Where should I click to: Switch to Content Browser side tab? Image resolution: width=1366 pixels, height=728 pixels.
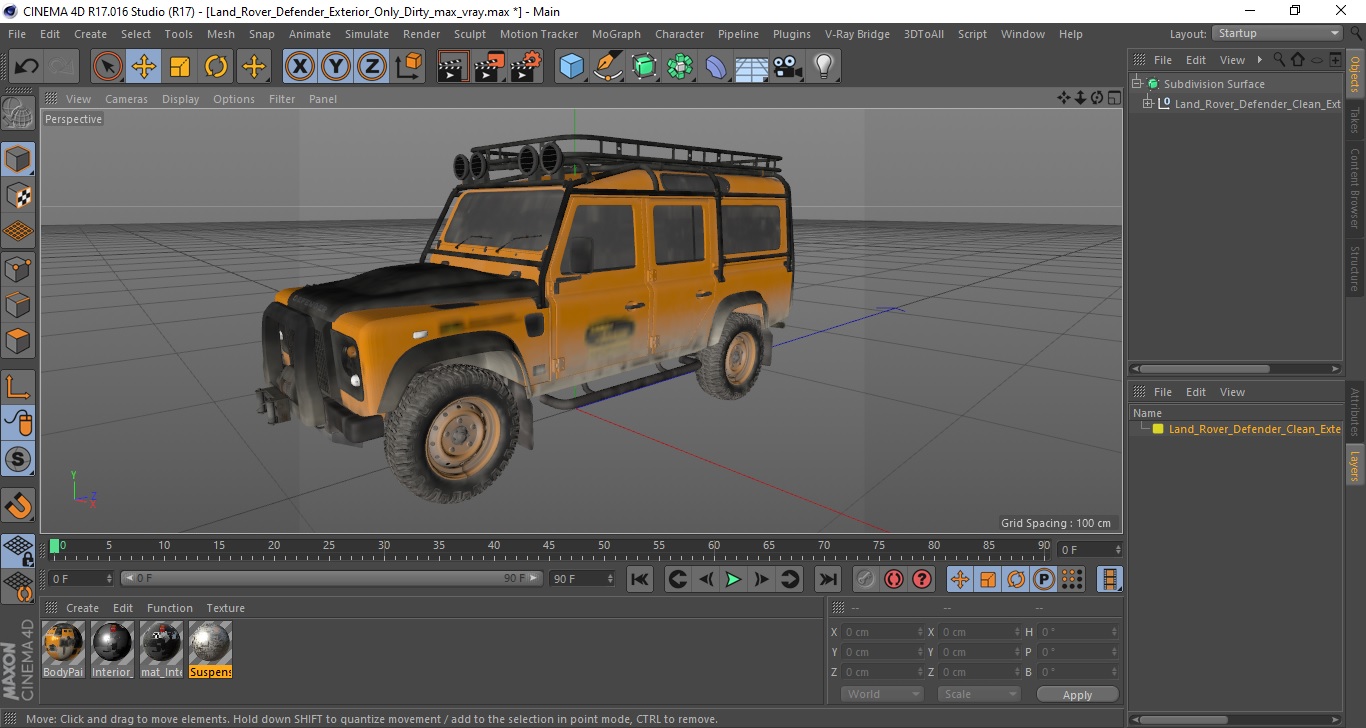(x=1355, y=189)
